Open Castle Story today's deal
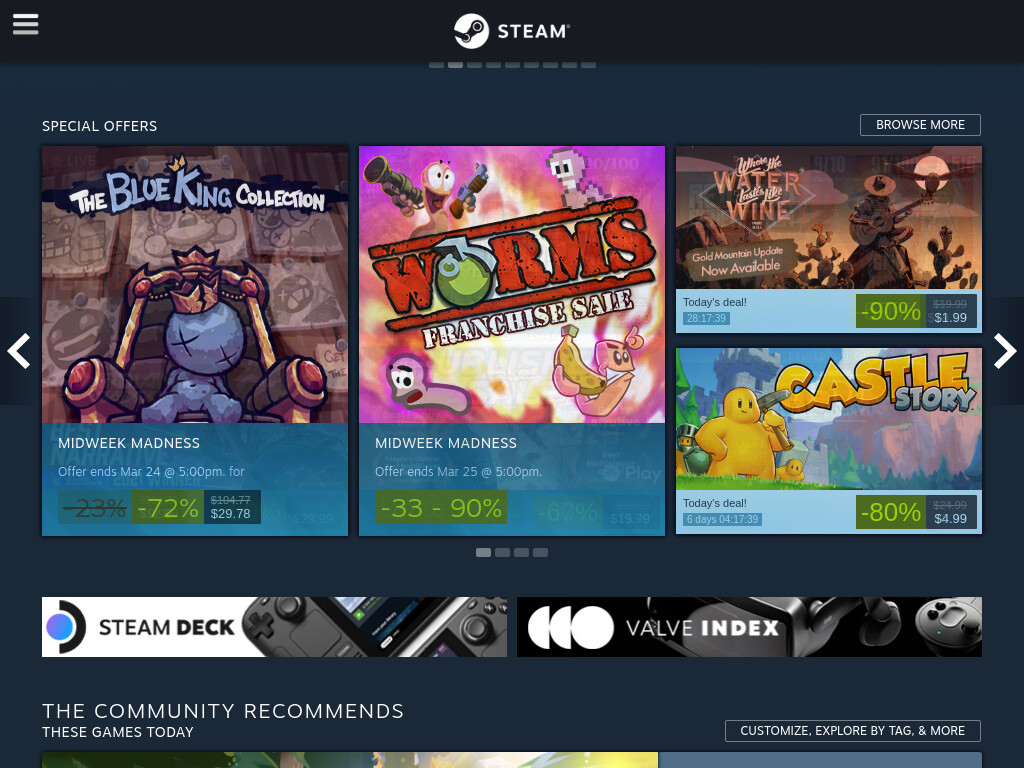Image resolution: width=1024 pixels, height=768 pixels. [829, 441]
